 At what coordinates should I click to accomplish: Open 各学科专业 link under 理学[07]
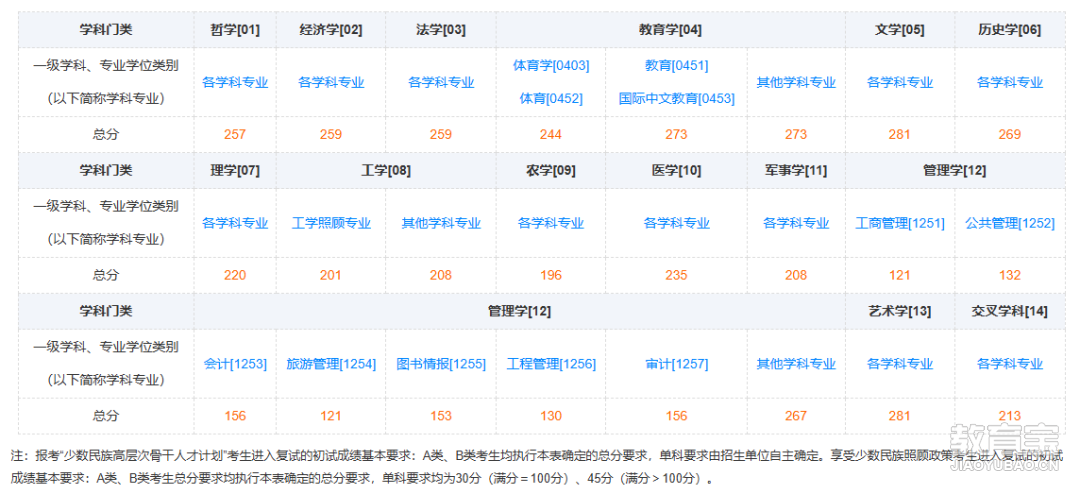(235, 223)
